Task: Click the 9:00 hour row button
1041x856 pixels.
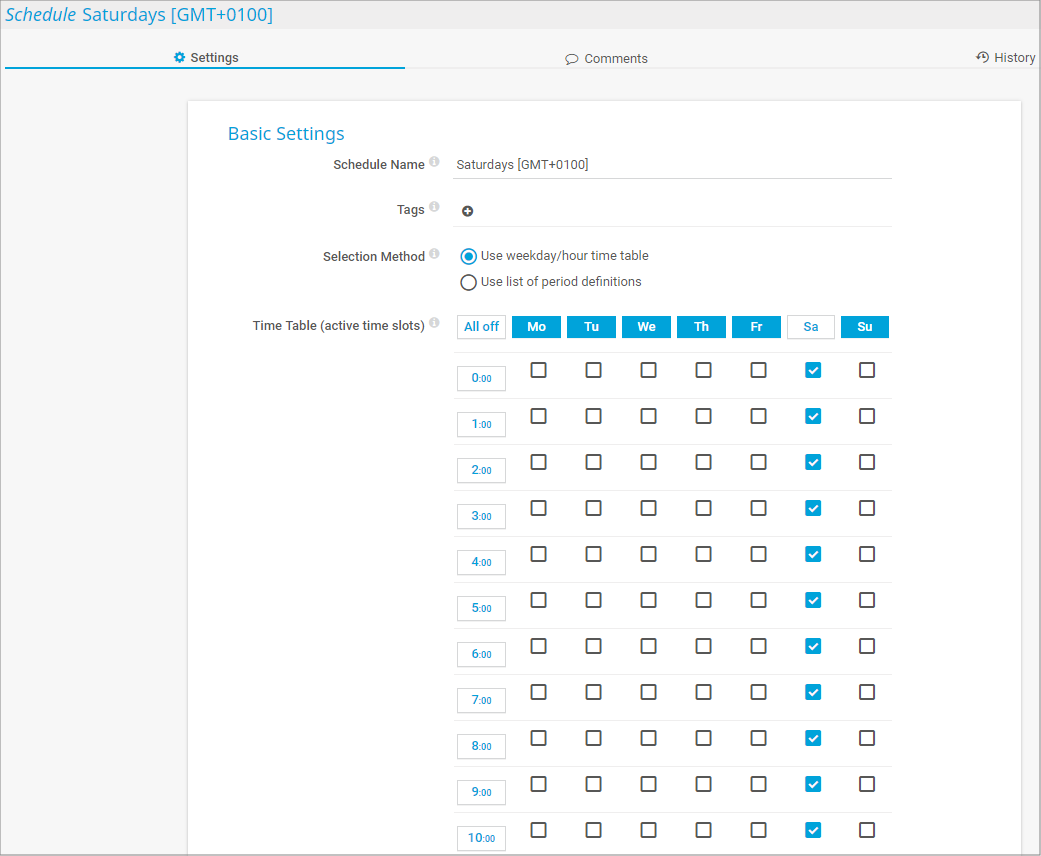Action: click(x=481, y=792)
